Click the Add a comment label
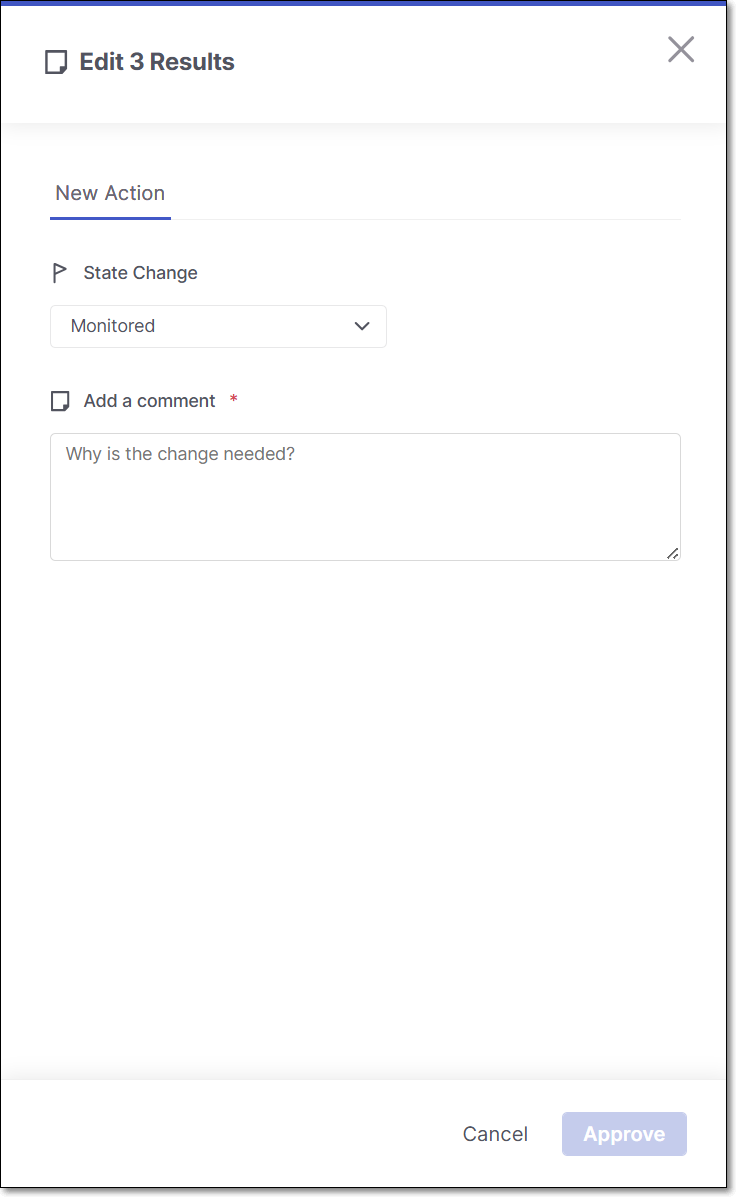736x1197 pixels. [149, 401]
